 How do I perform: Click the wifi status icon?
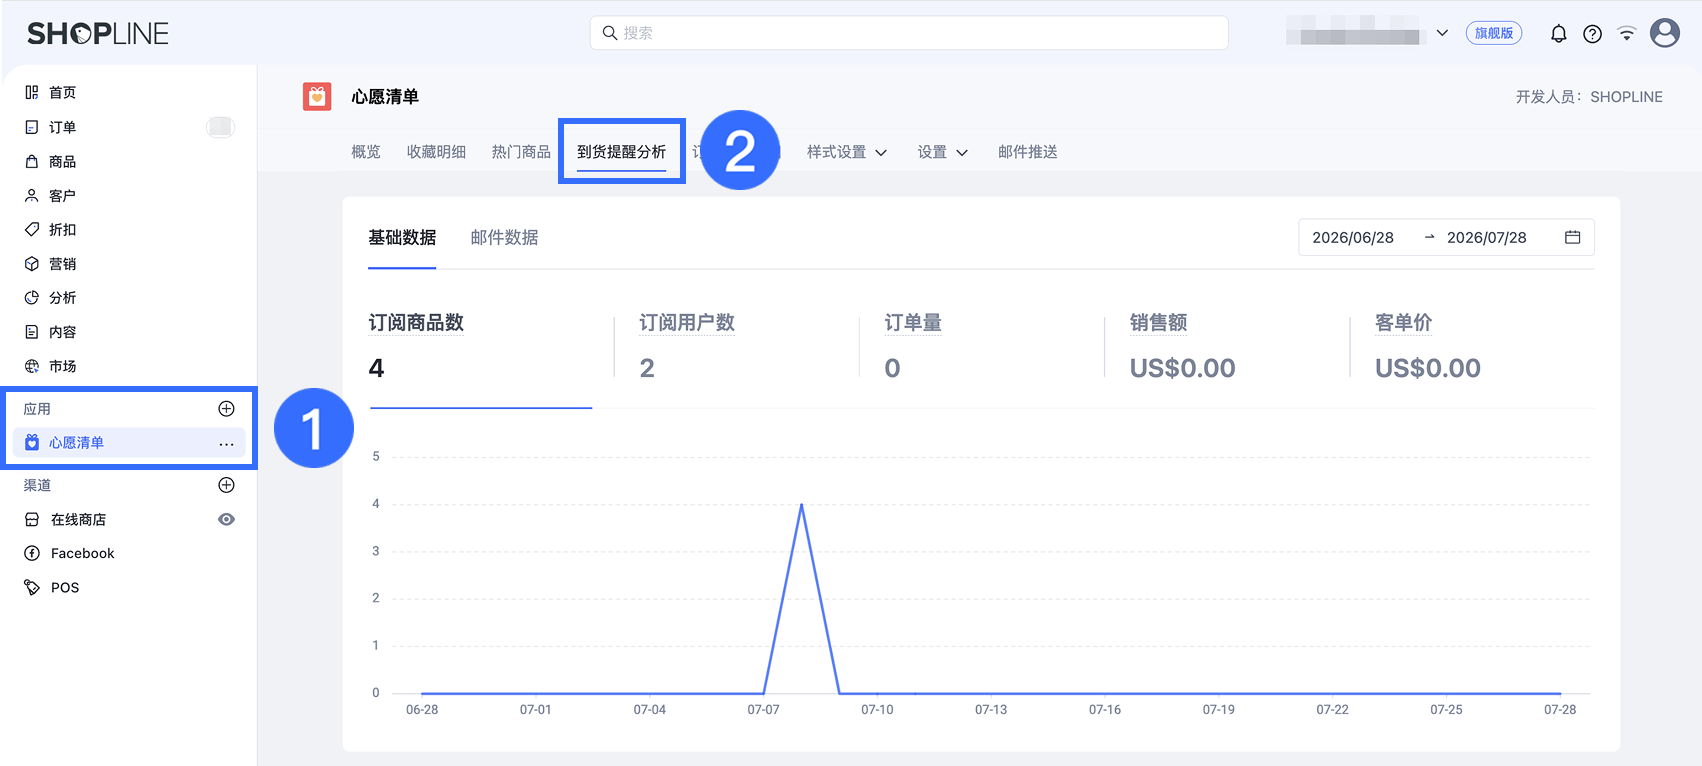coord(1627,34)
